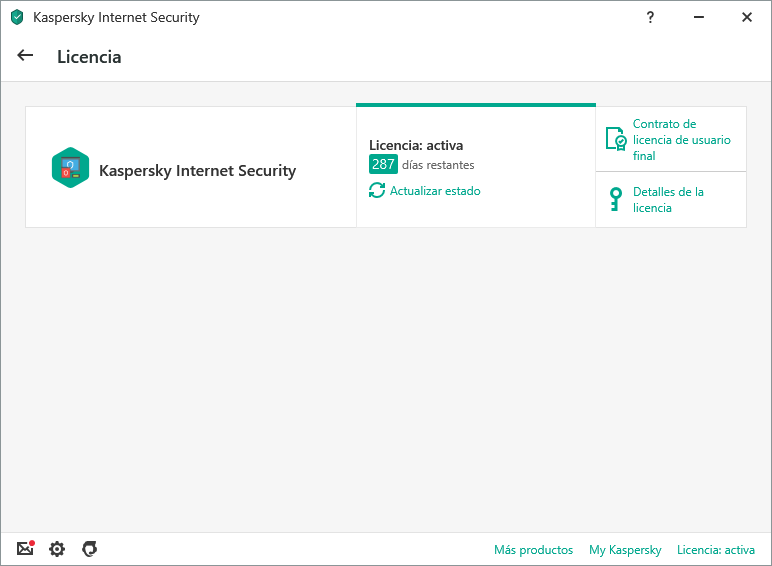Open help with the question mark button
The image size is (772, 566).
coord(650,17)
